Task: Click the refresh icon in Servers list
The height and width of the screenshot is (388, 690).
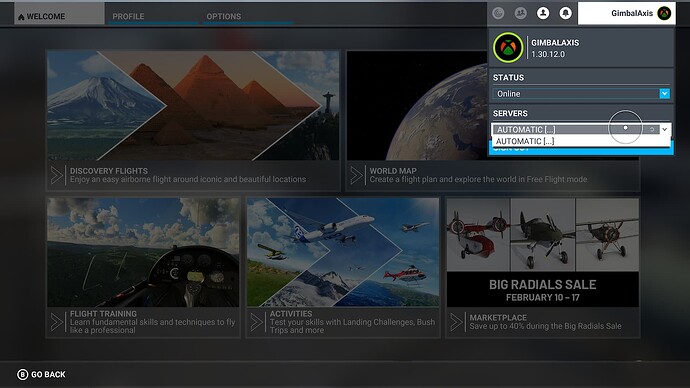Action: [652, 129]
